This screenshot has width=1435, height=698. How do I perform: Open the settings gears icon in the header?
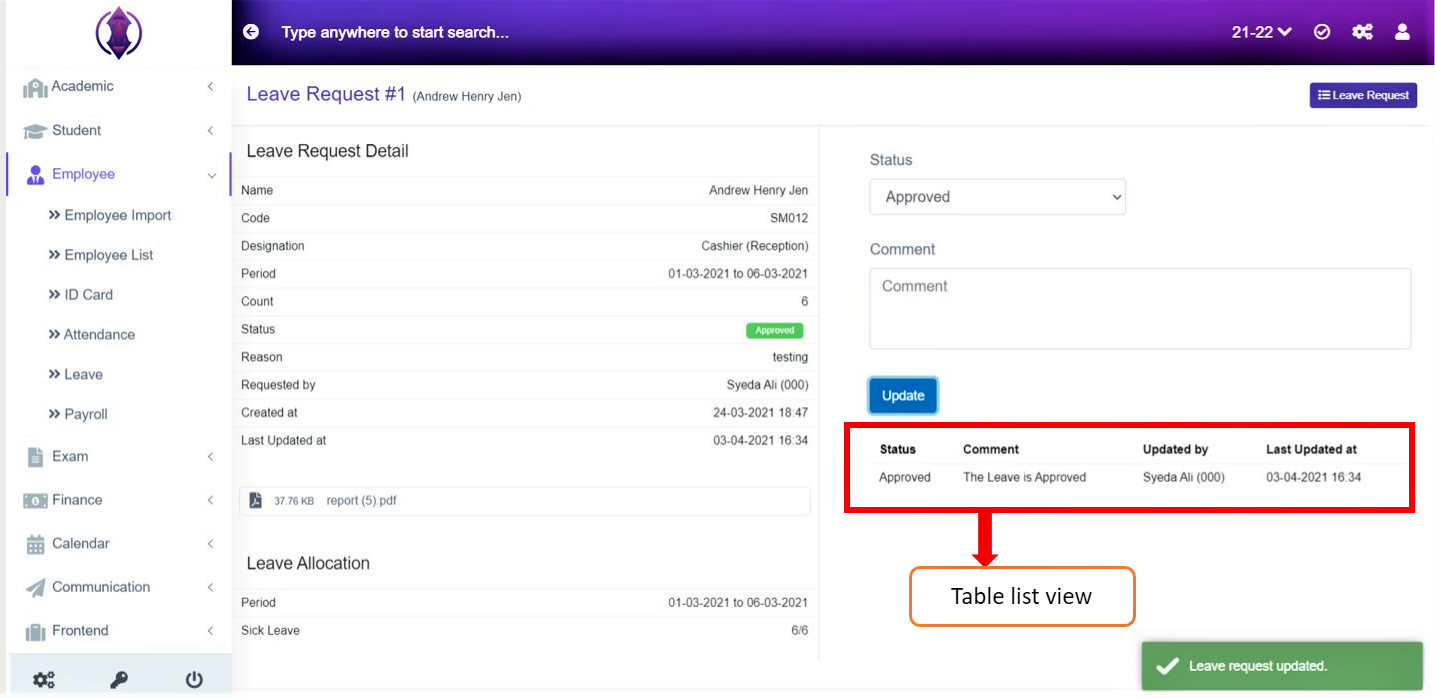(x=1362, y=32)
